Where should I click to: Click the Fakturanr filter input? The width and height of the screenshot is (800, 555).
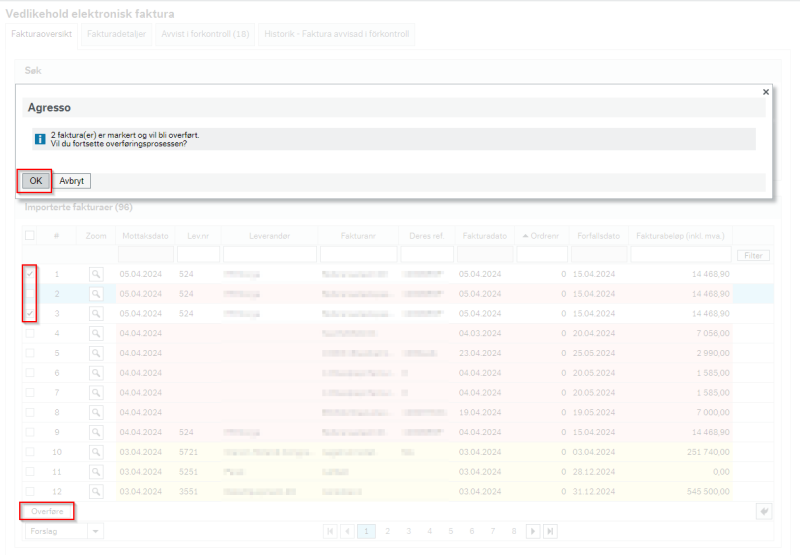click(359, 254)
